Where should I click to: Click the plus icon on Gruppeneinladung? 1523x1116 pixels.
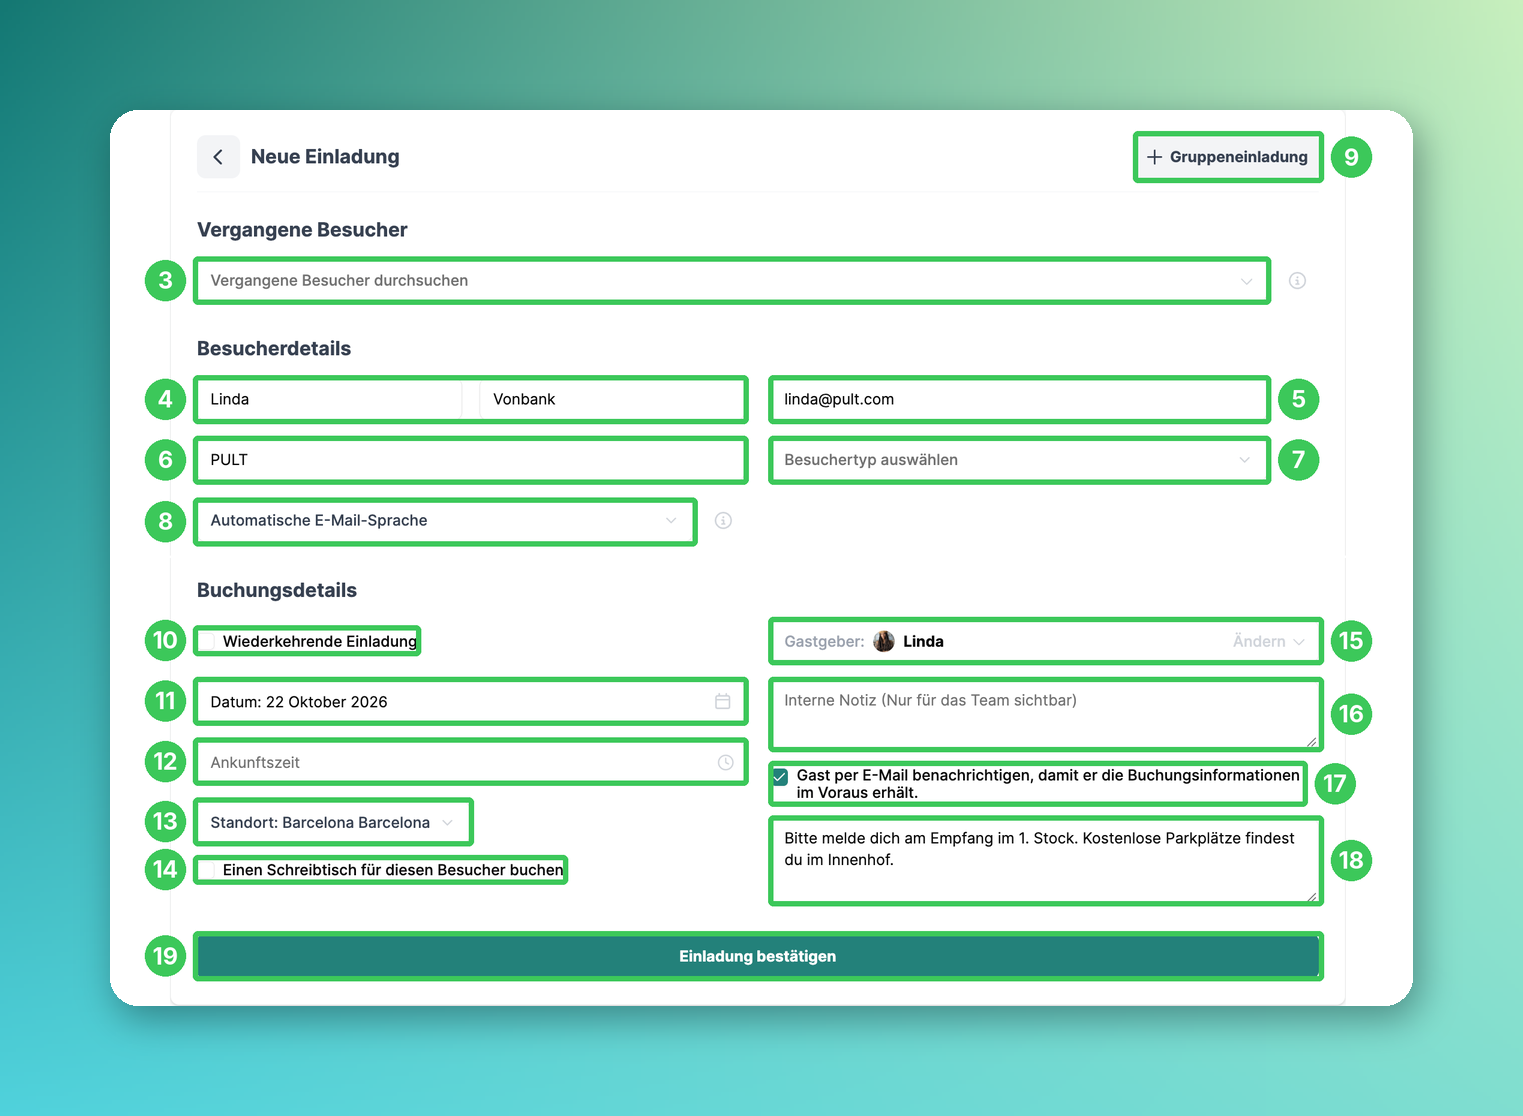pyautogui.click(x=1154, y=157)
